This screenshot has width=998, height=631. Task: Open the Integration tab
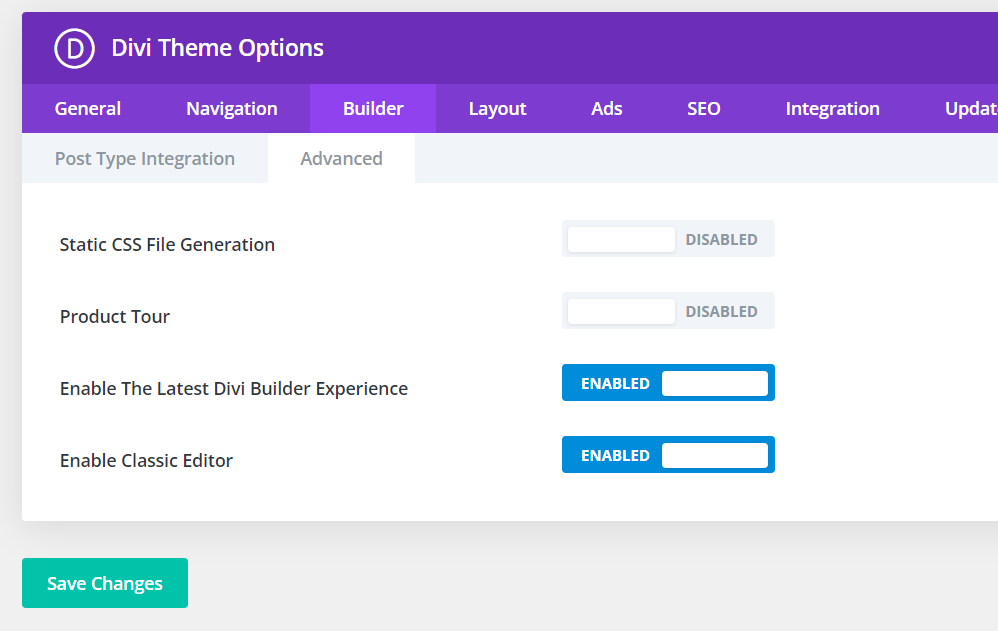pos(832,109)
